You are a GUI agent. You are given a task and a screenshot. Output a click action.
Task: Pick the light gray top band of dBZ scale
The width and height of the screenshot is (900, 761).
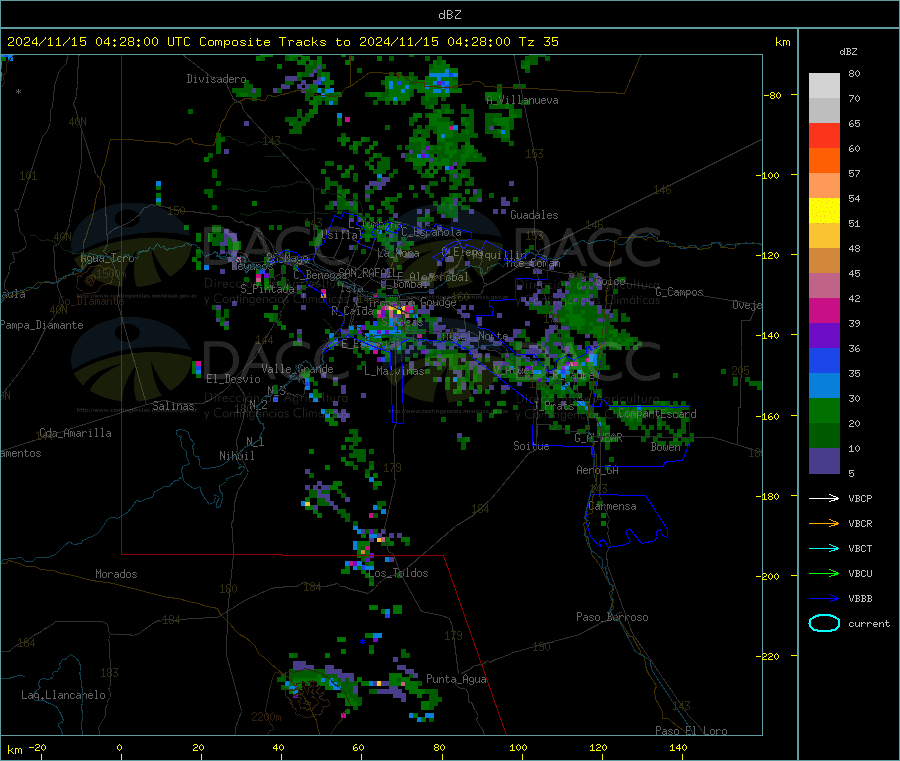click(x=824, y=86)
